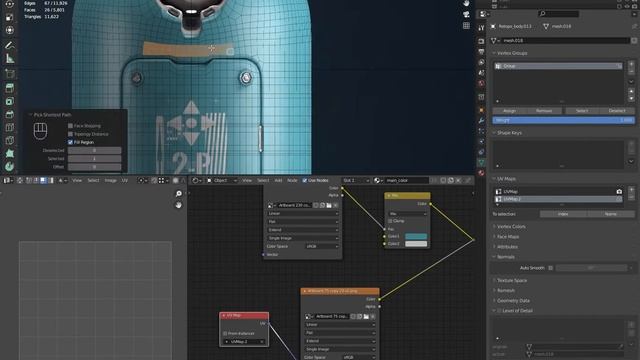Open the Tool properties tab

[481, 28]
